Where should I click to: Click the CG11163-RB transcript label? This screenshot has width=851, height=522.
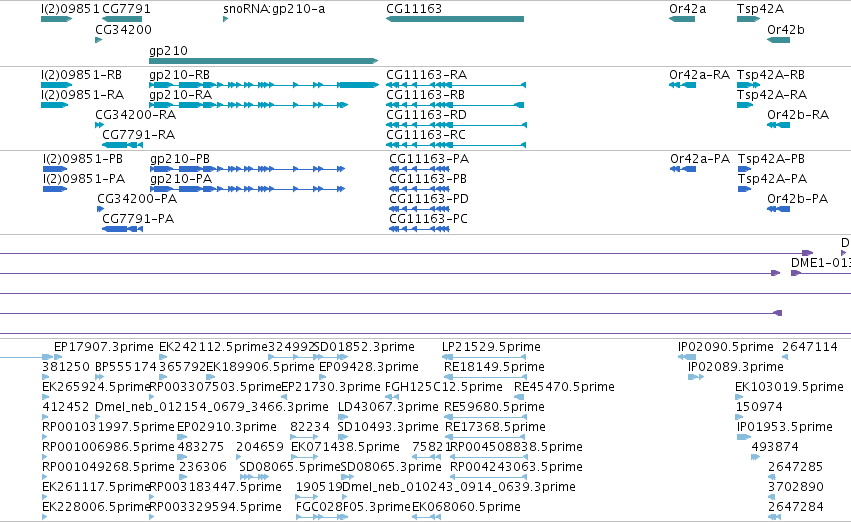(426, 94)
